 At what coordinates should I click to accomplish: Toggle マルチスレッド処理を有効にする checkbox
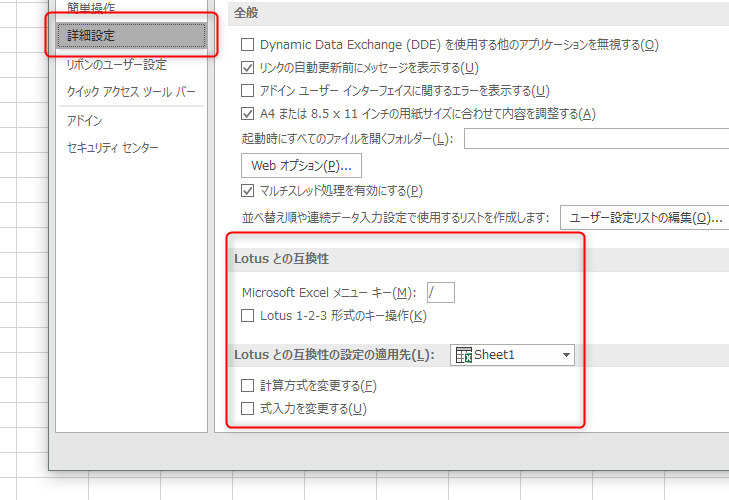(x=247, y=191)
